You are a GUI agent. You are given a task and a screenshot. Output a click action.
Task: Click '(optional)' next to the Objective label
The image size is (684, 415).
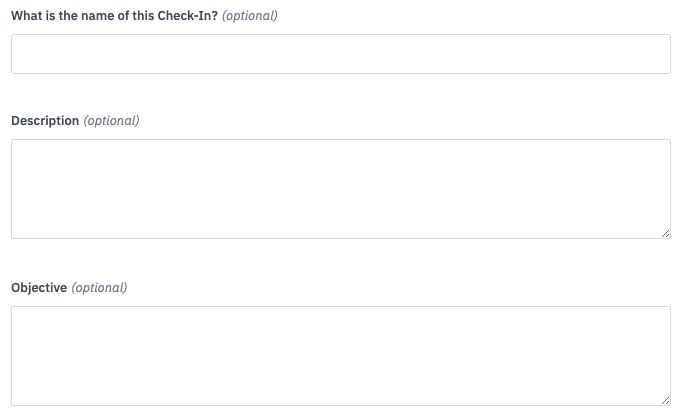pos(99,288)
